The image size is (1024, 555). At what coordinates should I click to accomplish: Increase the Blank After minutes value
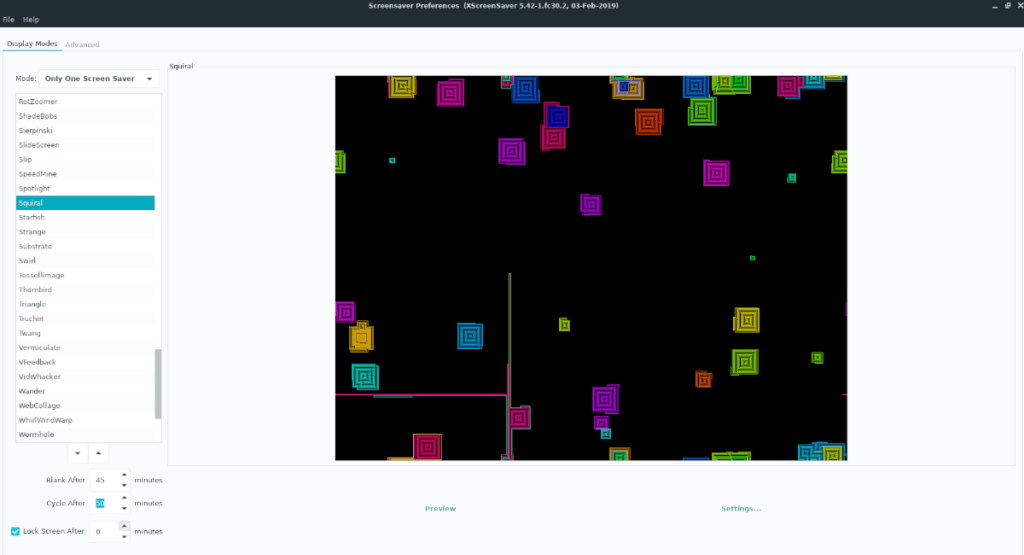click(x=124, y=475)
